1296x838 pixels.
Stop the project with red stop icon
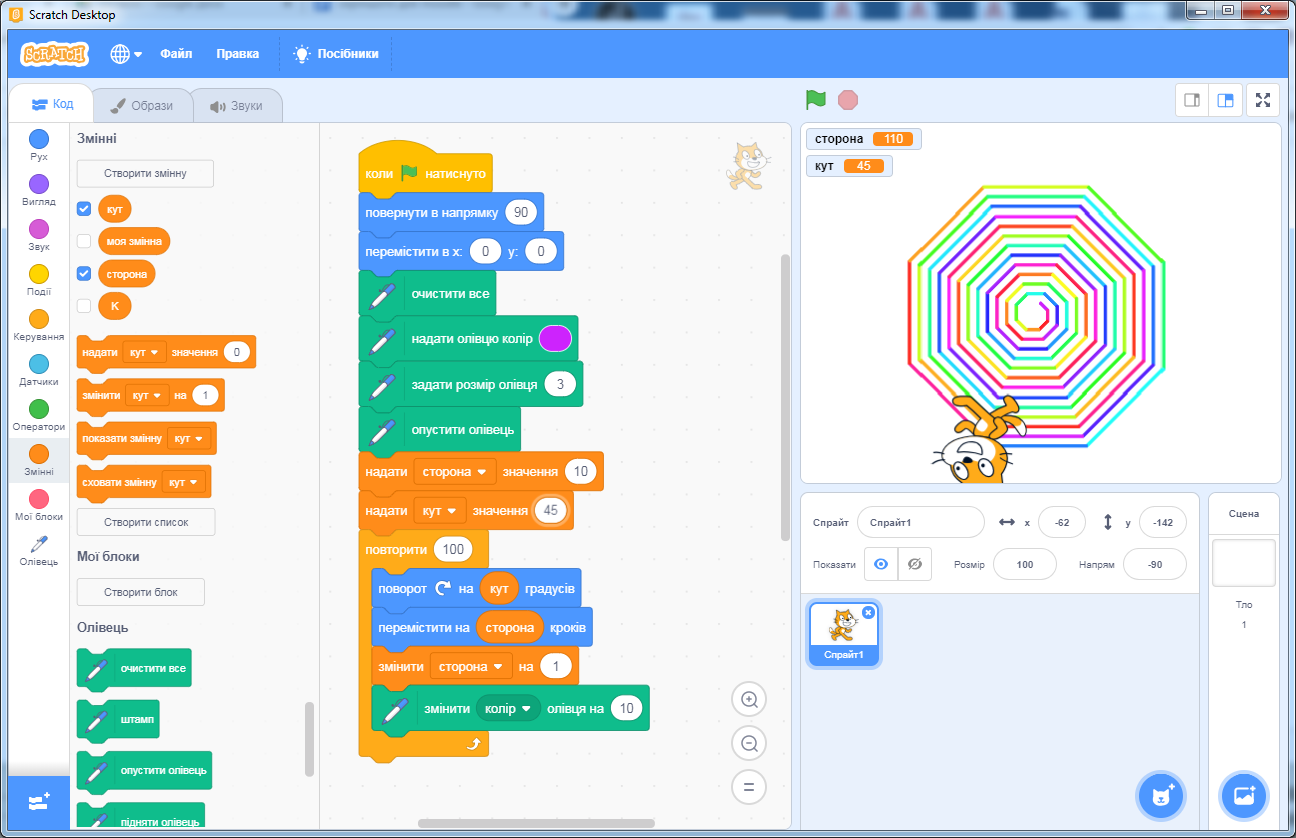tap(848, 100)
